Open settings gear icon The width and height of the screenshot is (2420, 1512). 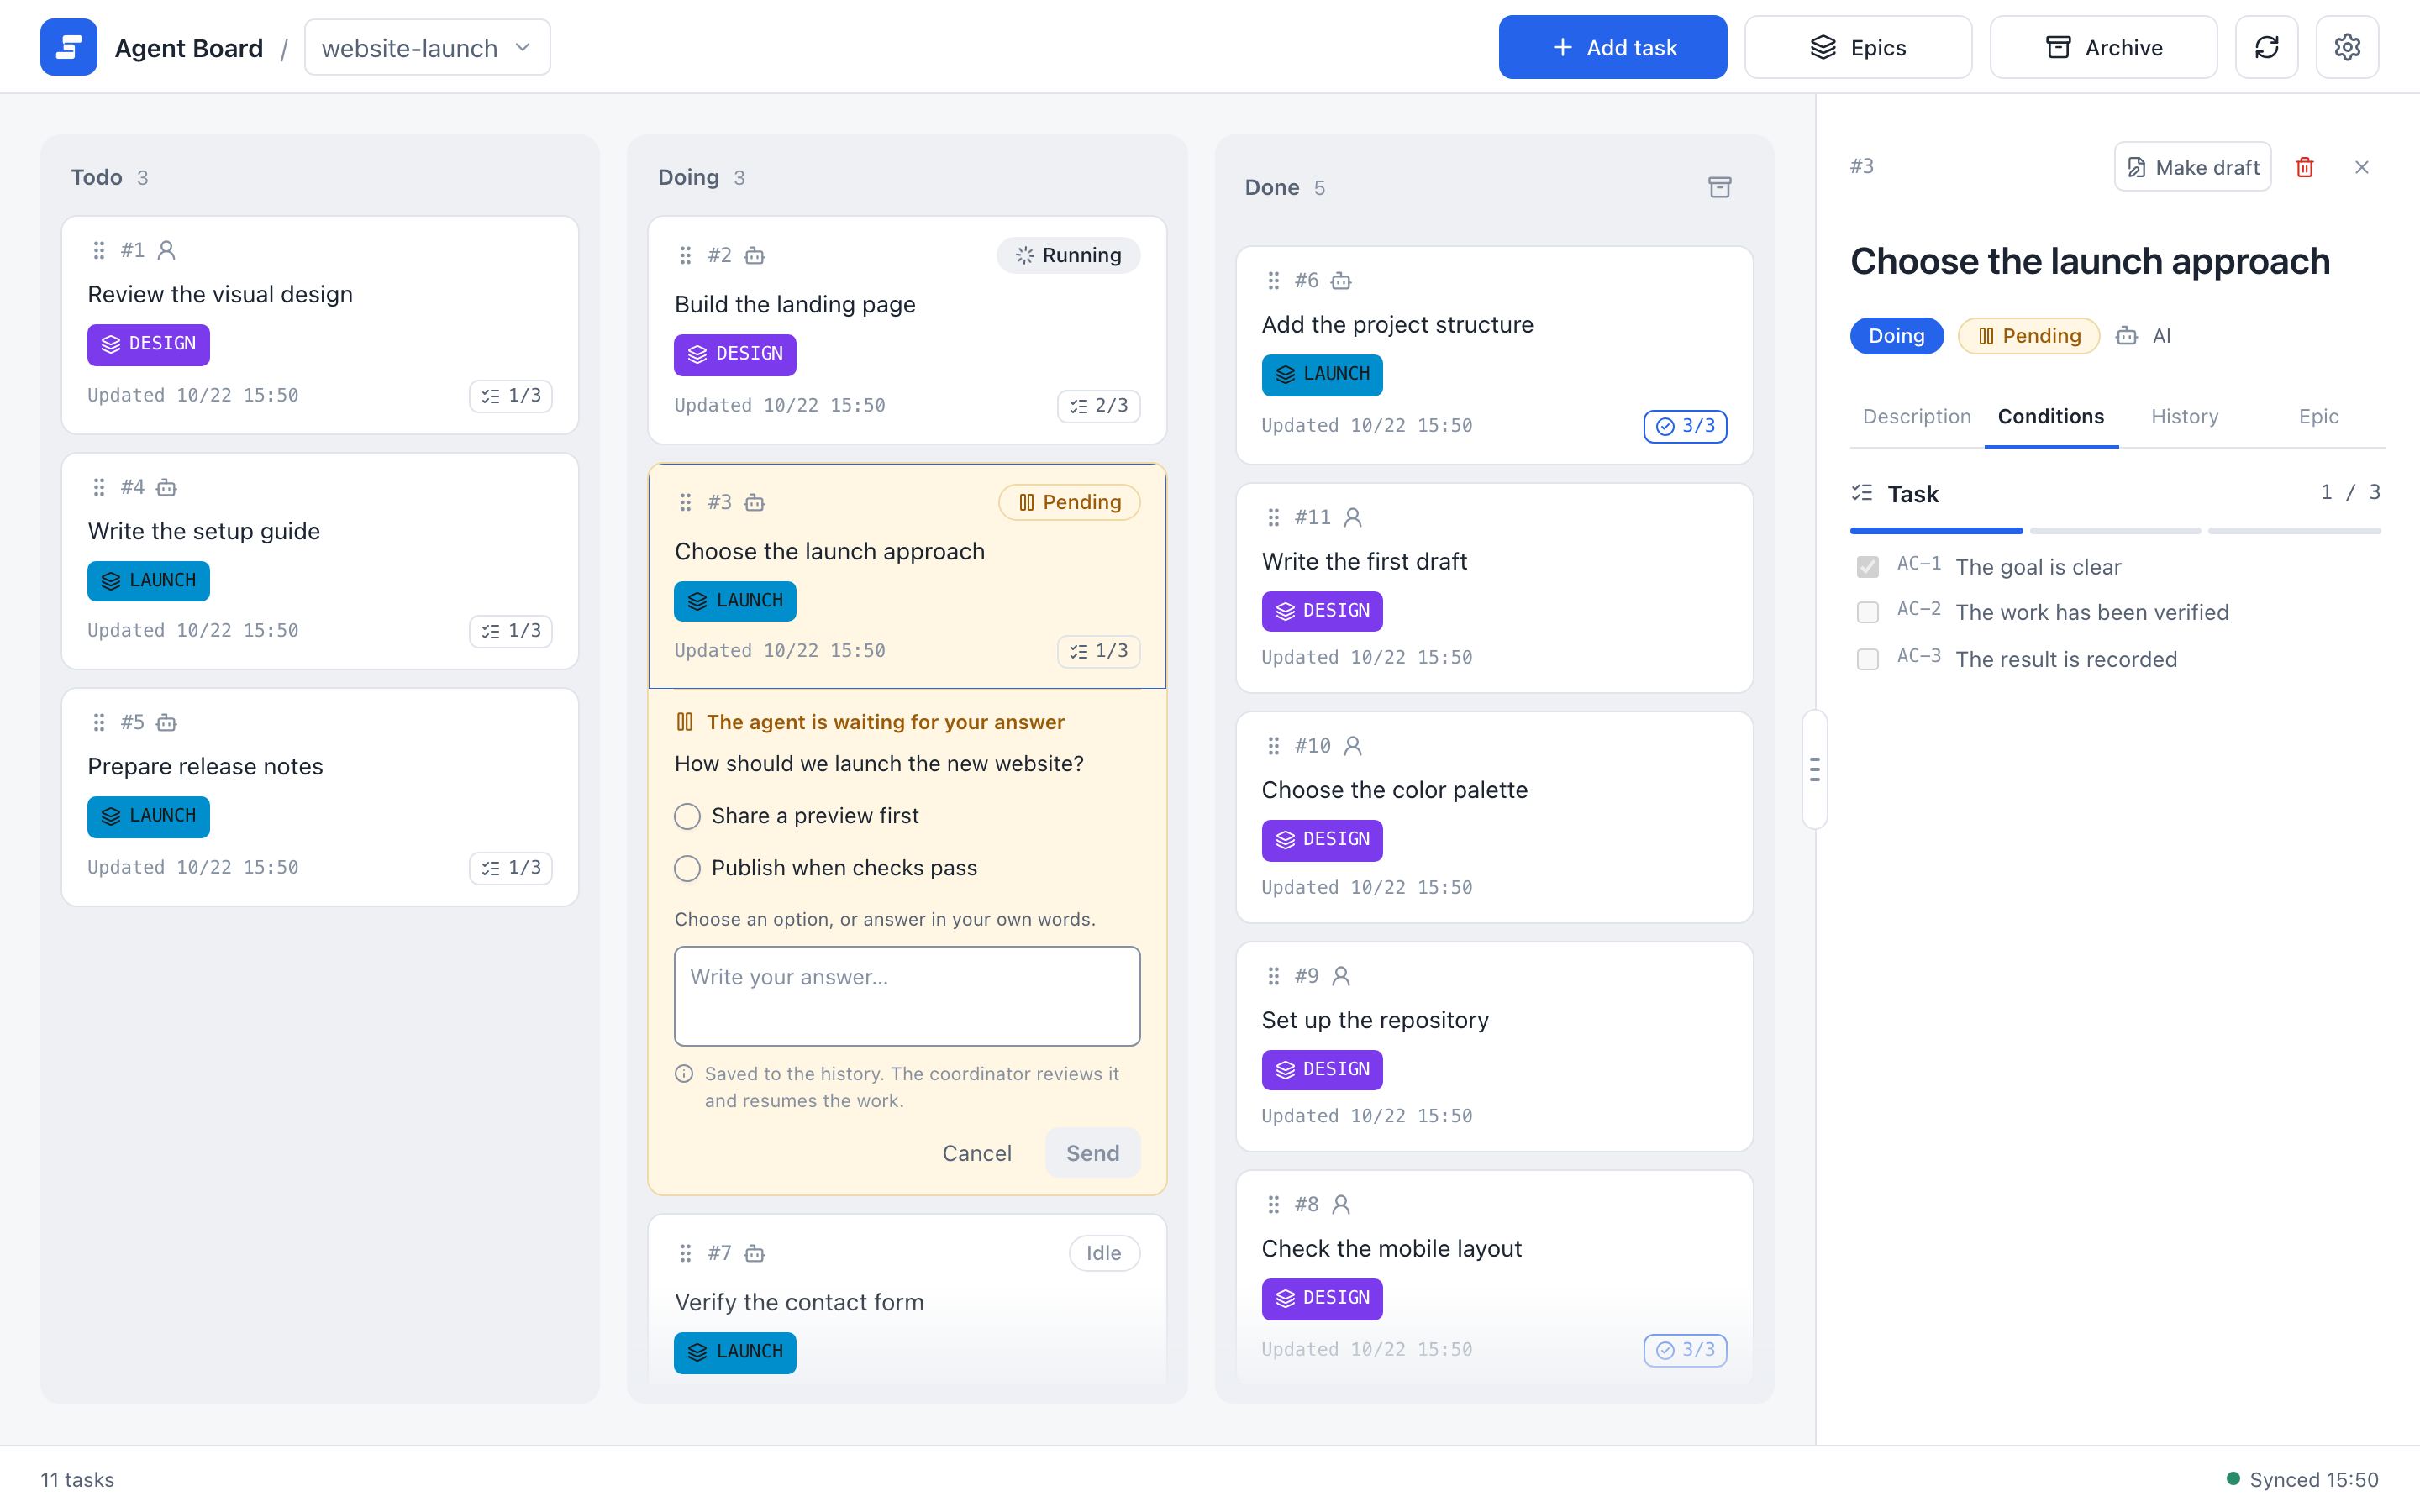(2347, 47)
